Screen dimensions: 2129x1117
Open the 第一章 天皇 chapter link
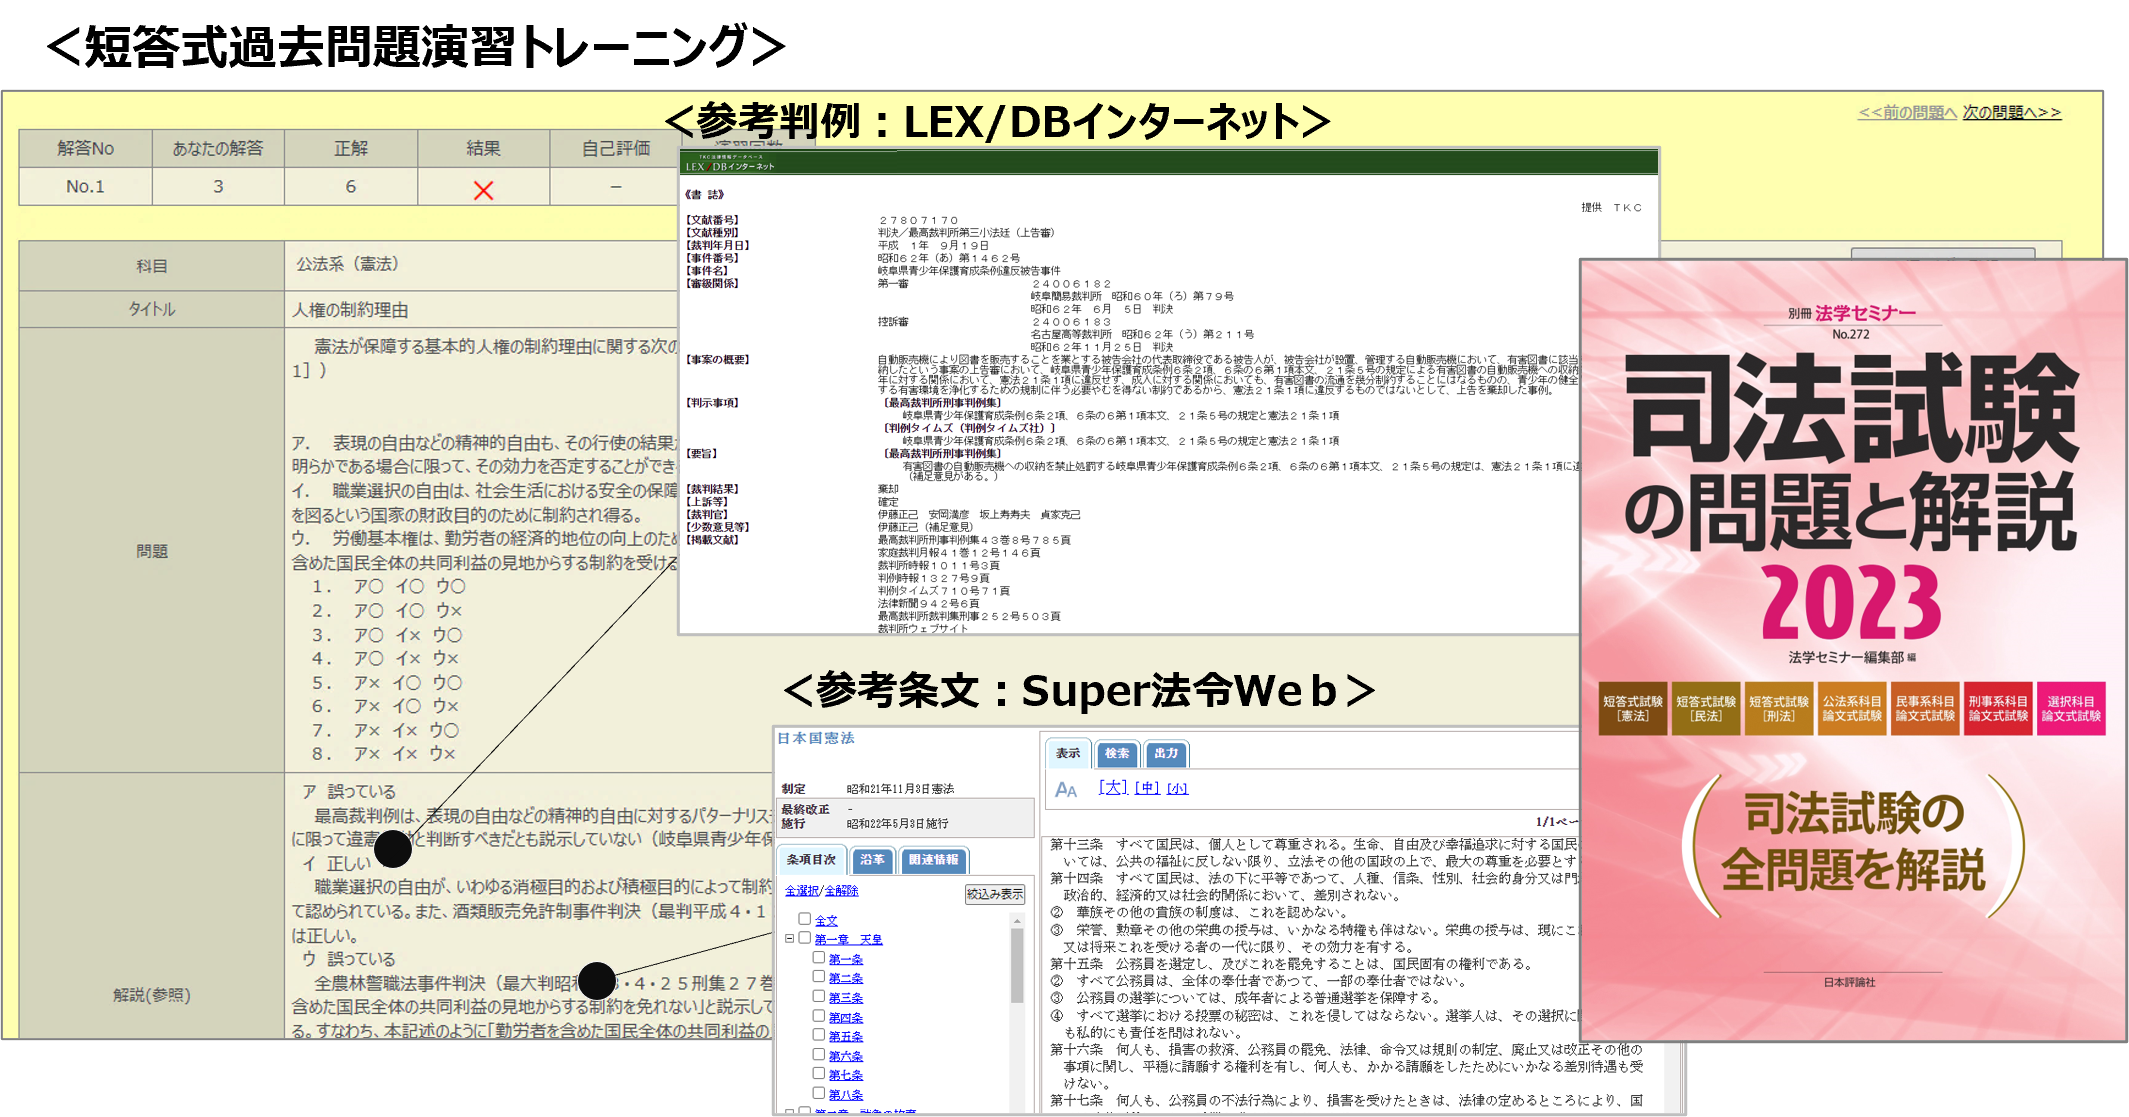point(848,939)
